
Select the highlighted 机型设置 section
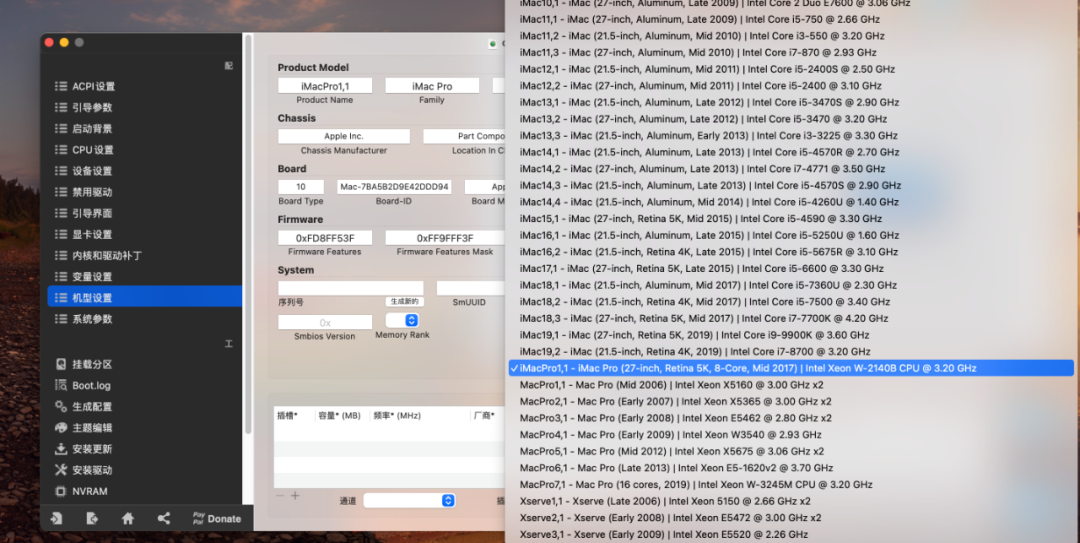(x=145, y=298)
